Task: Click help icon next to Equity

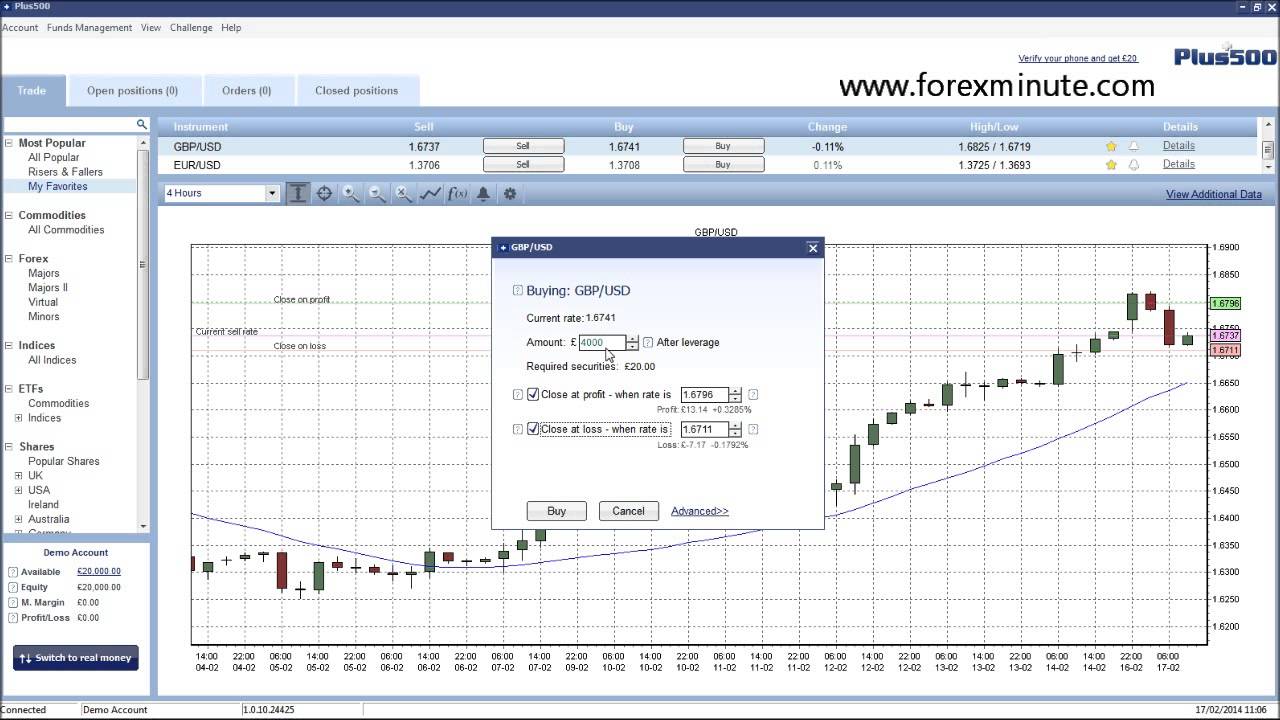Action: click(13, 587)
